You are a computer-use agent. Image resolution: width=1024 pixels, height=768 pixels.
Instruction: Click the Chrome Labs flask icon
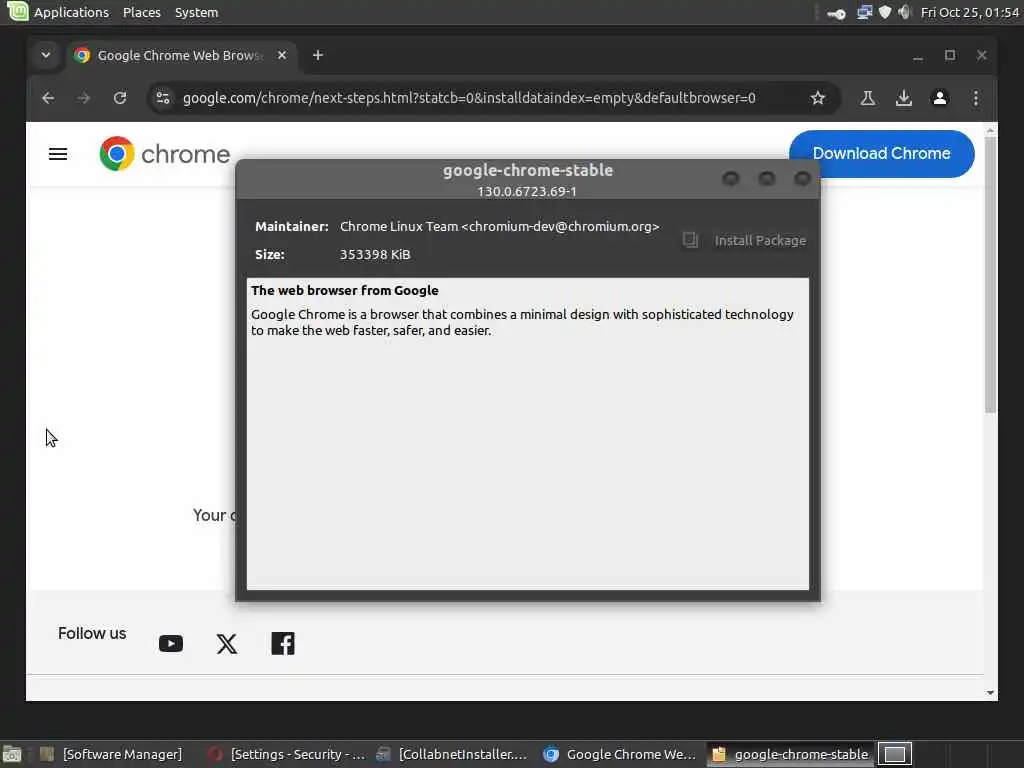coord(867,98)
